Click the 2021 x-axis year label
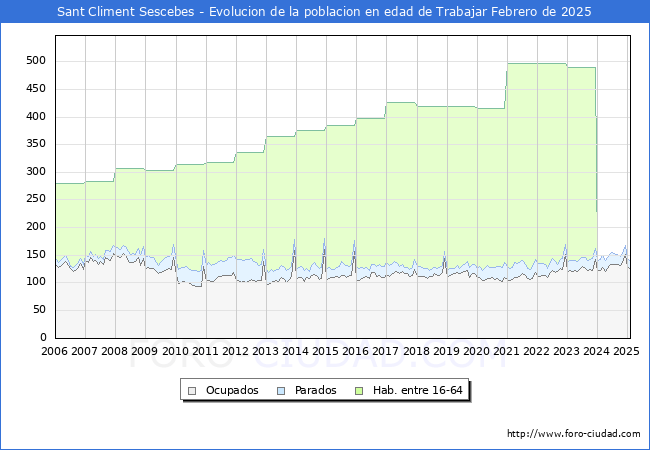This screenshot has height=450, width=650. [506, 351]
